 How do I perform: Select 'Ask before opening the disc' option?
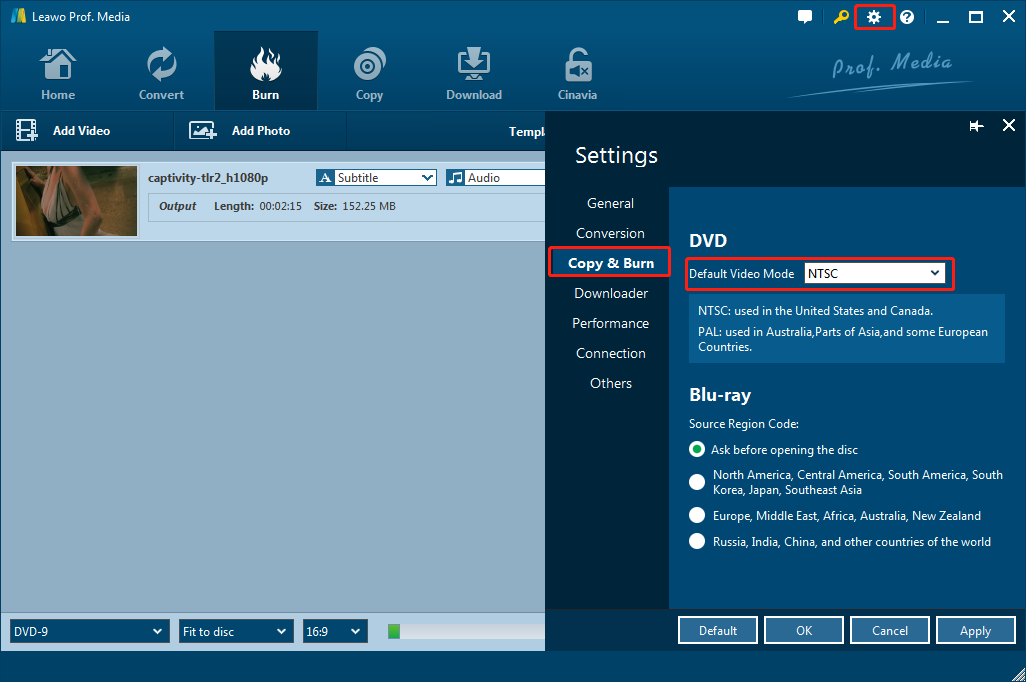(x=697, y=450)
